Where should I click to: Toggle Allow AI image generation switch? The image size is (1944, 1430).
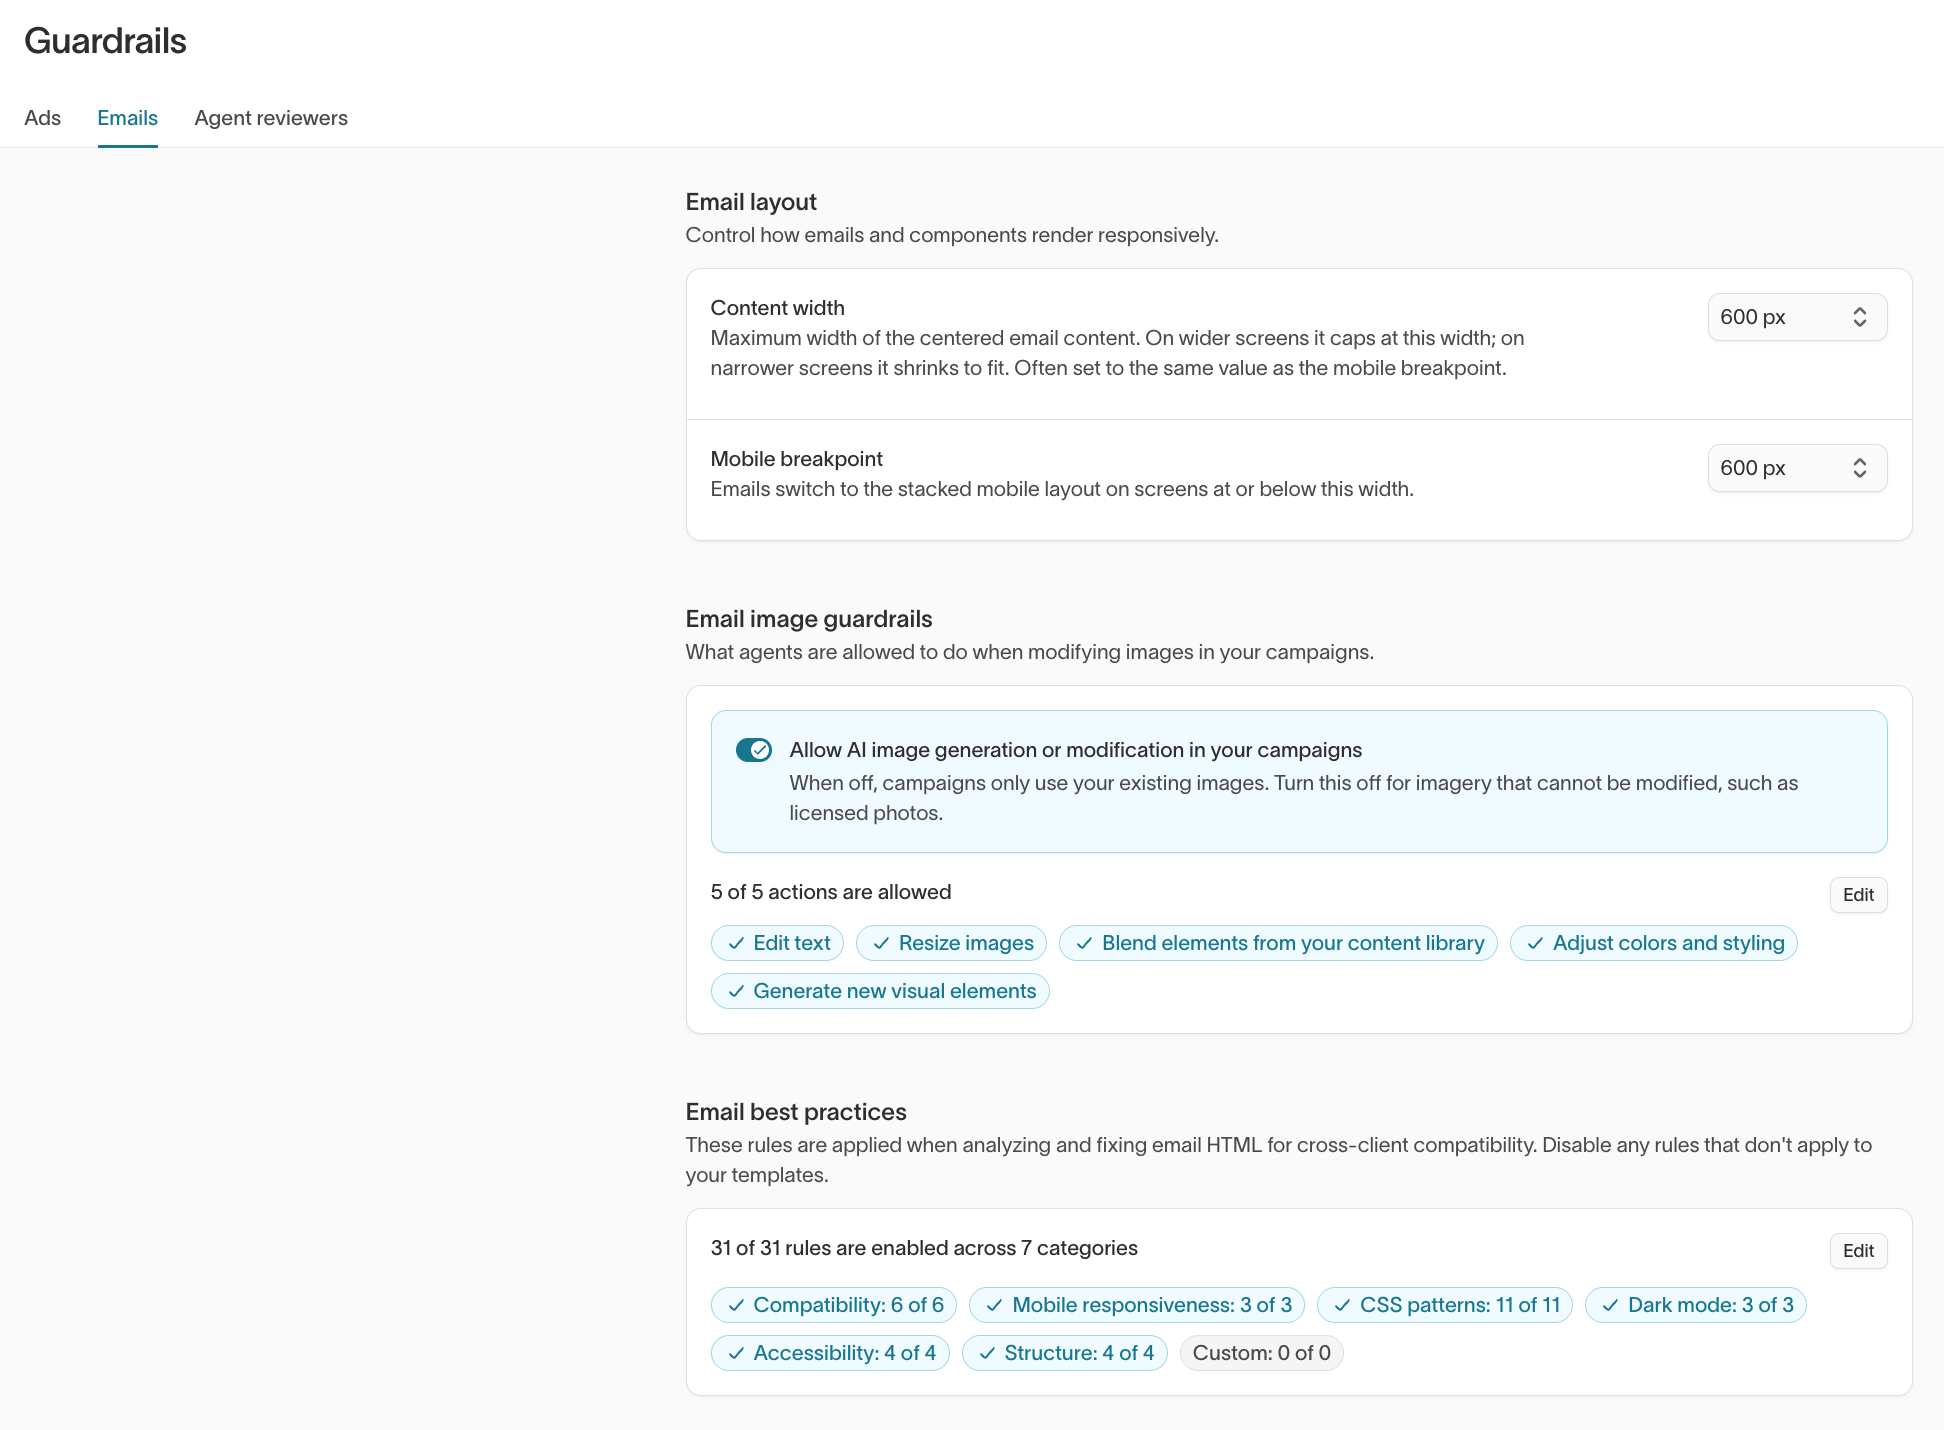tap(754, 750)
